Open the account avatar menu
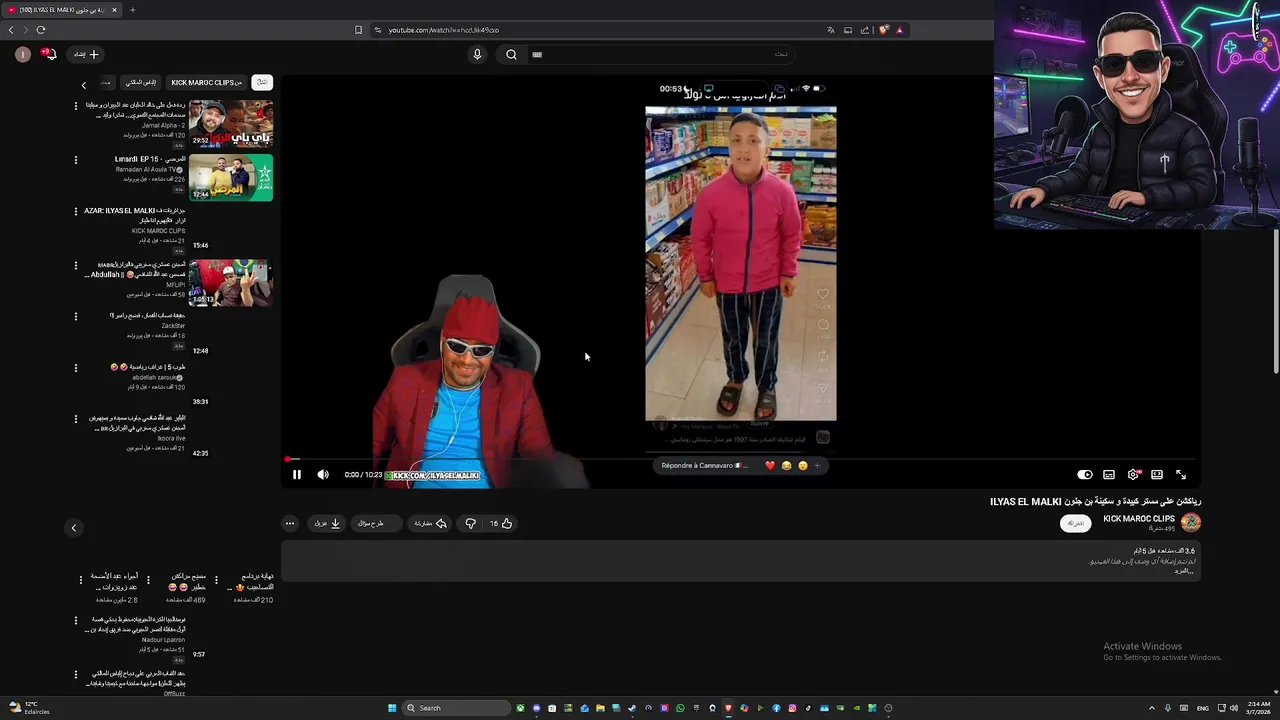 tap(22, 54)
